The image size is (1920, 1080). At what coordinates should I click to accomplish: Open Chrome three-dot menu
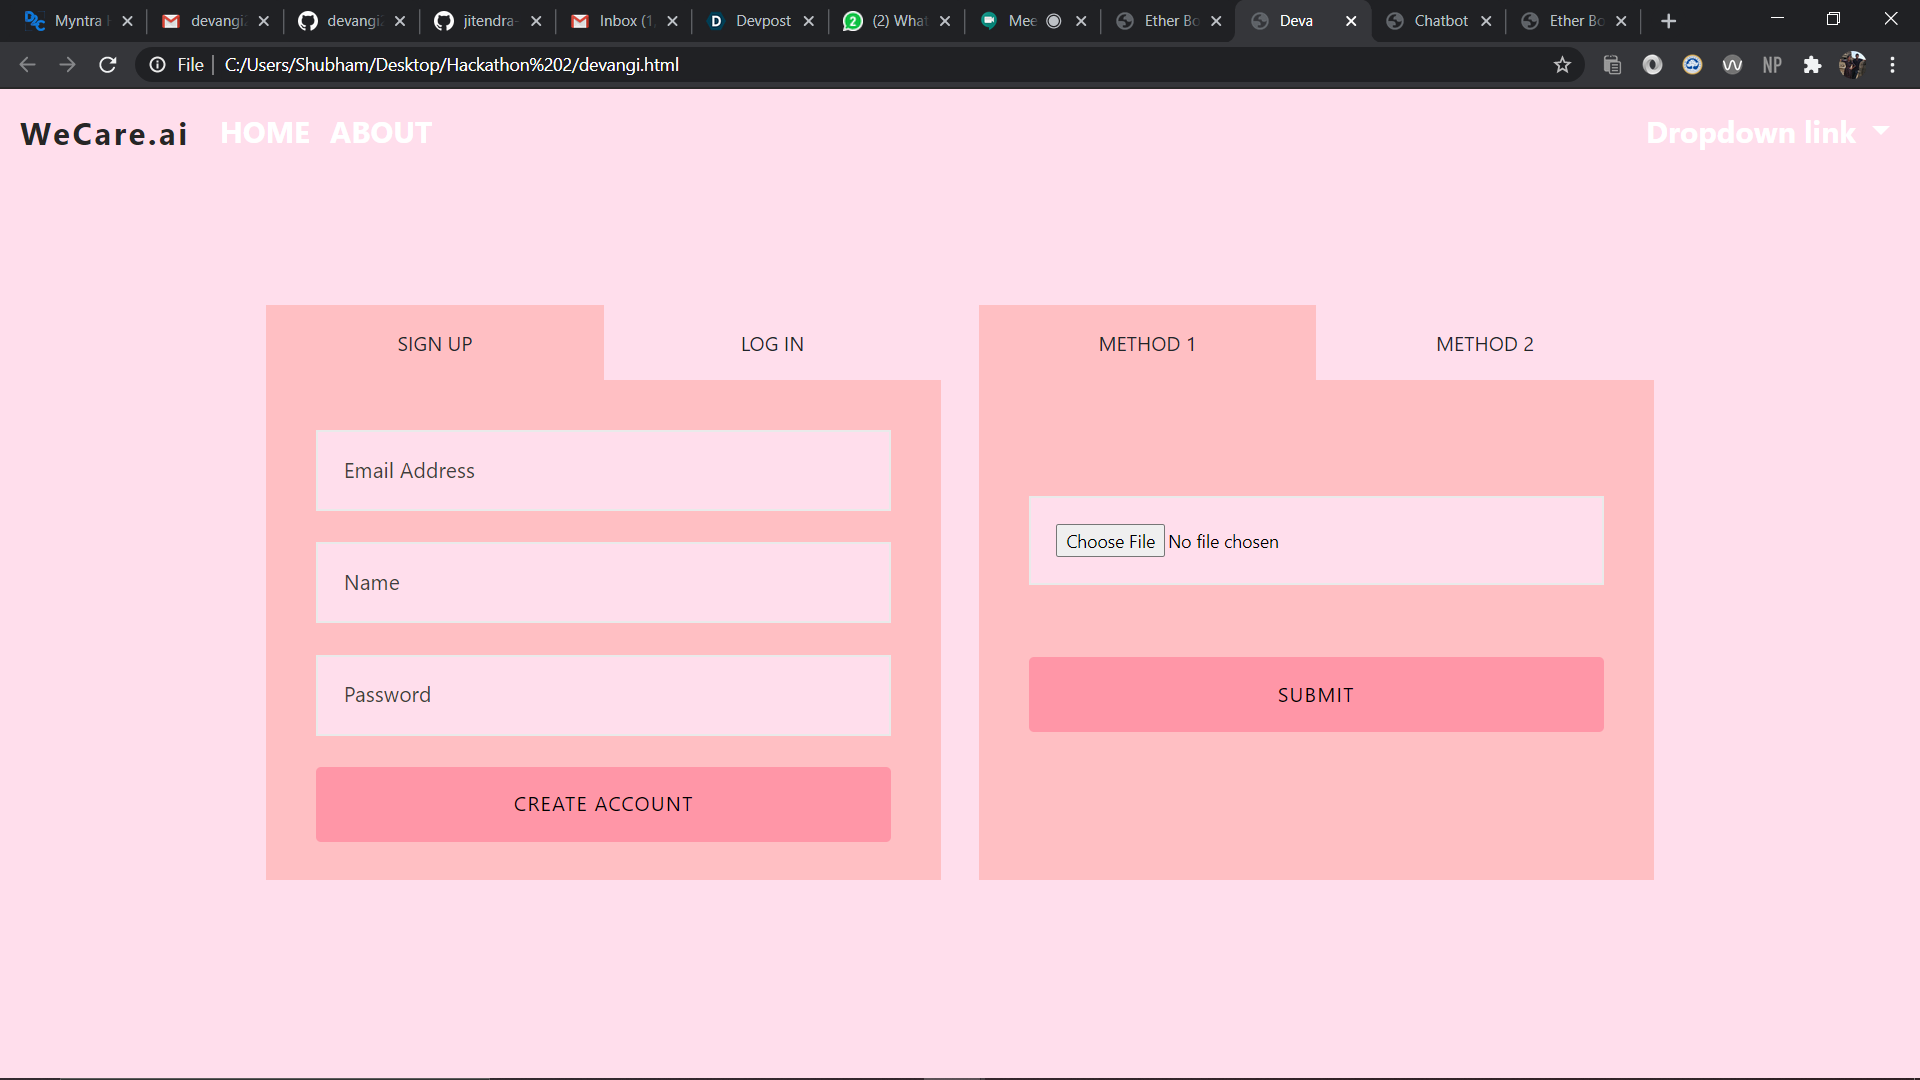1892,65
